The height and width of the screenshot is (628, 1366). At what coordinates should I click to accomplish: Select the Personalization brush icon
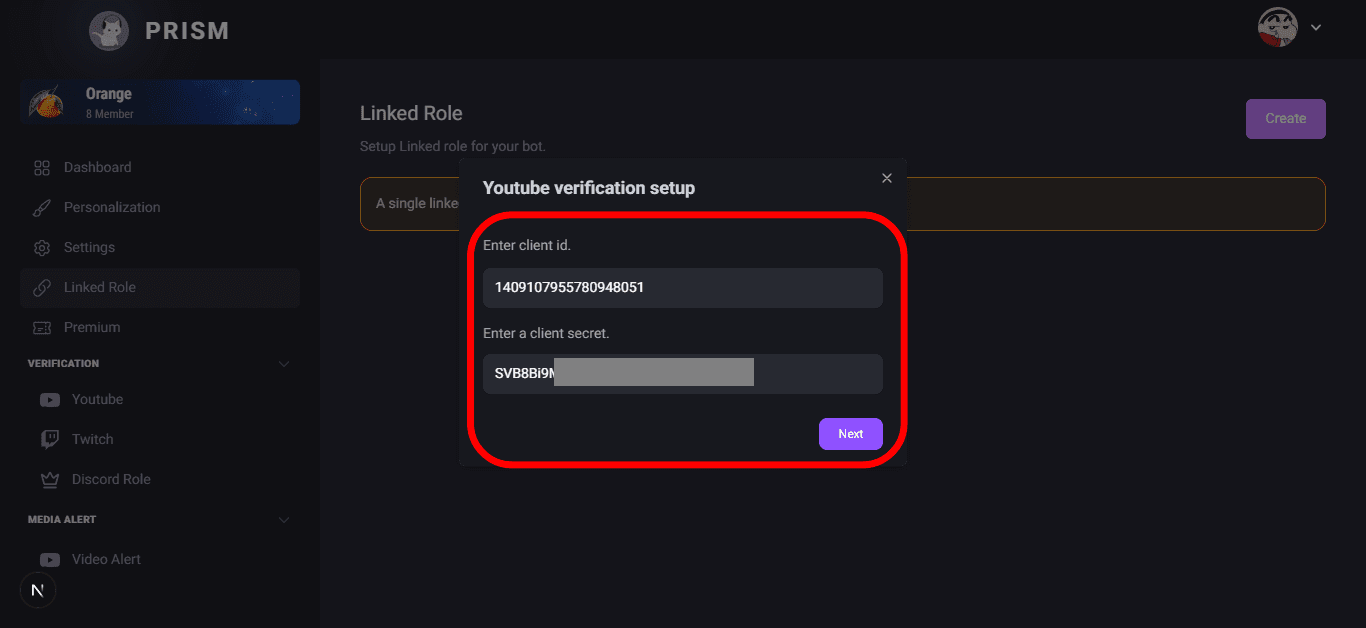42,207
